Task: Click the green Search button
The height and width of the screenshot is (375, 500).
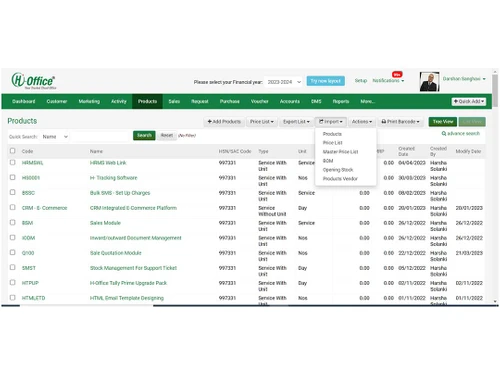Action: (x=144, y=135)
